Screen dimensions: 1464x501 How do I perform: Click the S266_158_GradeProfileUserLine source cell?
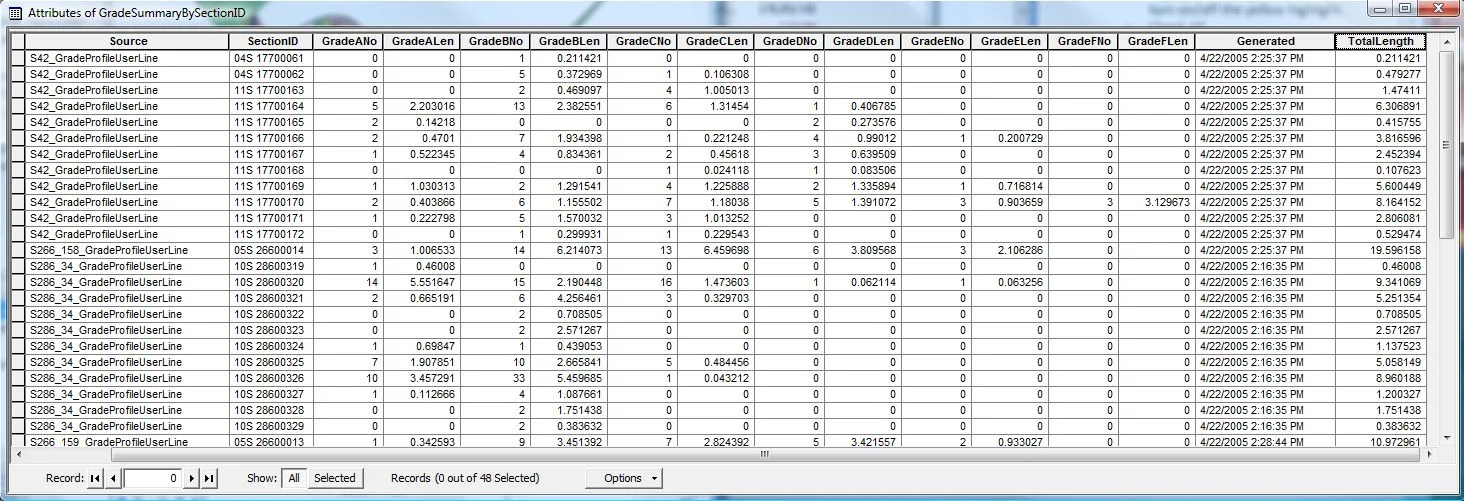coord(128,250)
